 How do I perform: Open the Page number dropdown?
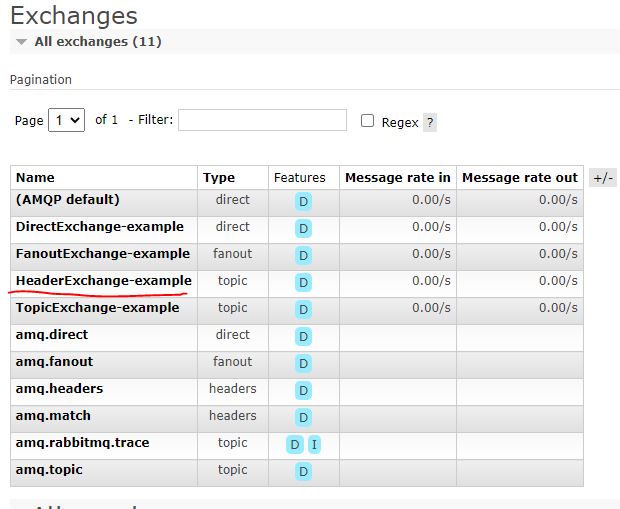(67, 120)
